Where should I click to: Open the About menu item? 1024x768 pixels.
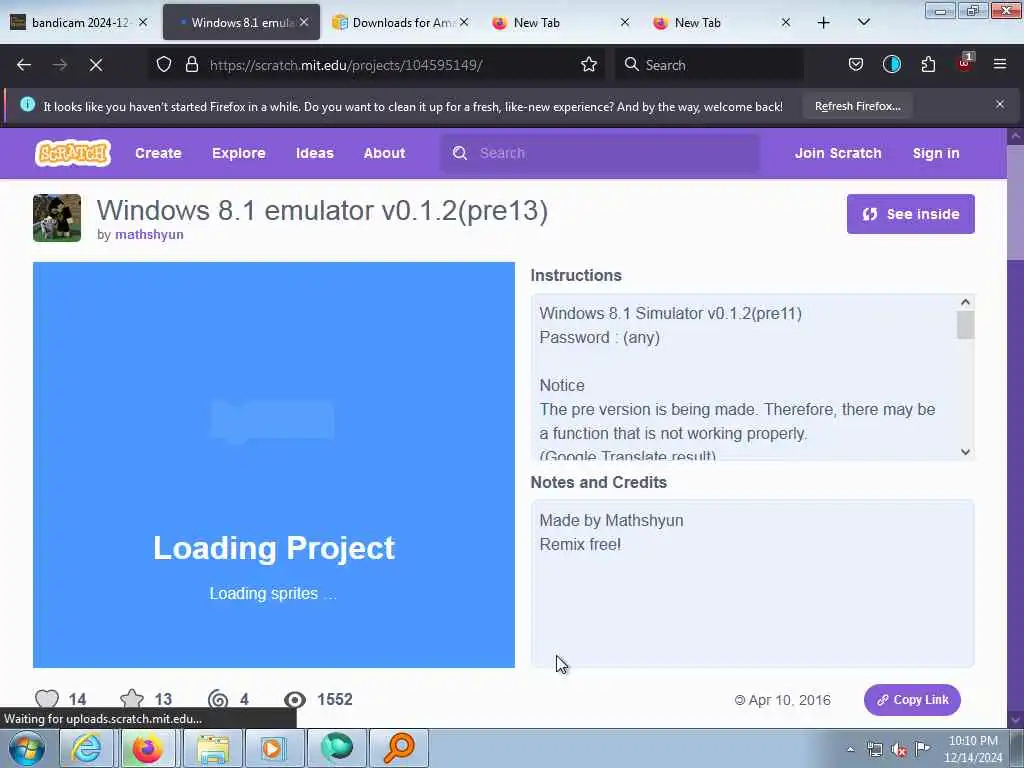384,153
